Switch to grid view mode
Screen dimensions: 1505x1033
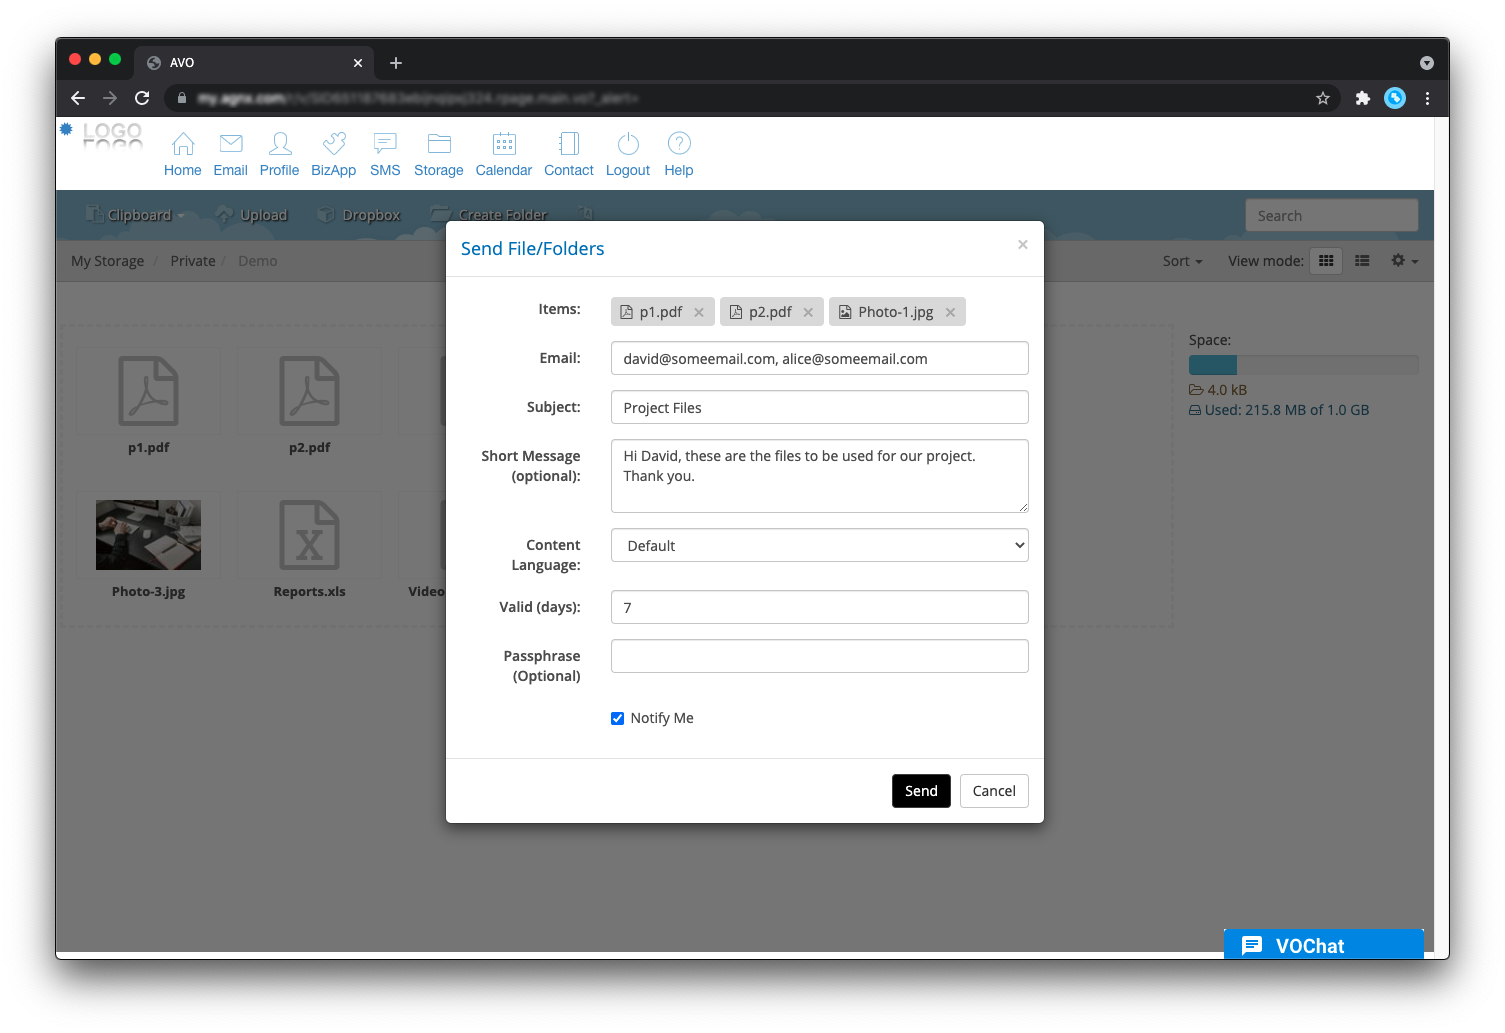pos(1326,261)
